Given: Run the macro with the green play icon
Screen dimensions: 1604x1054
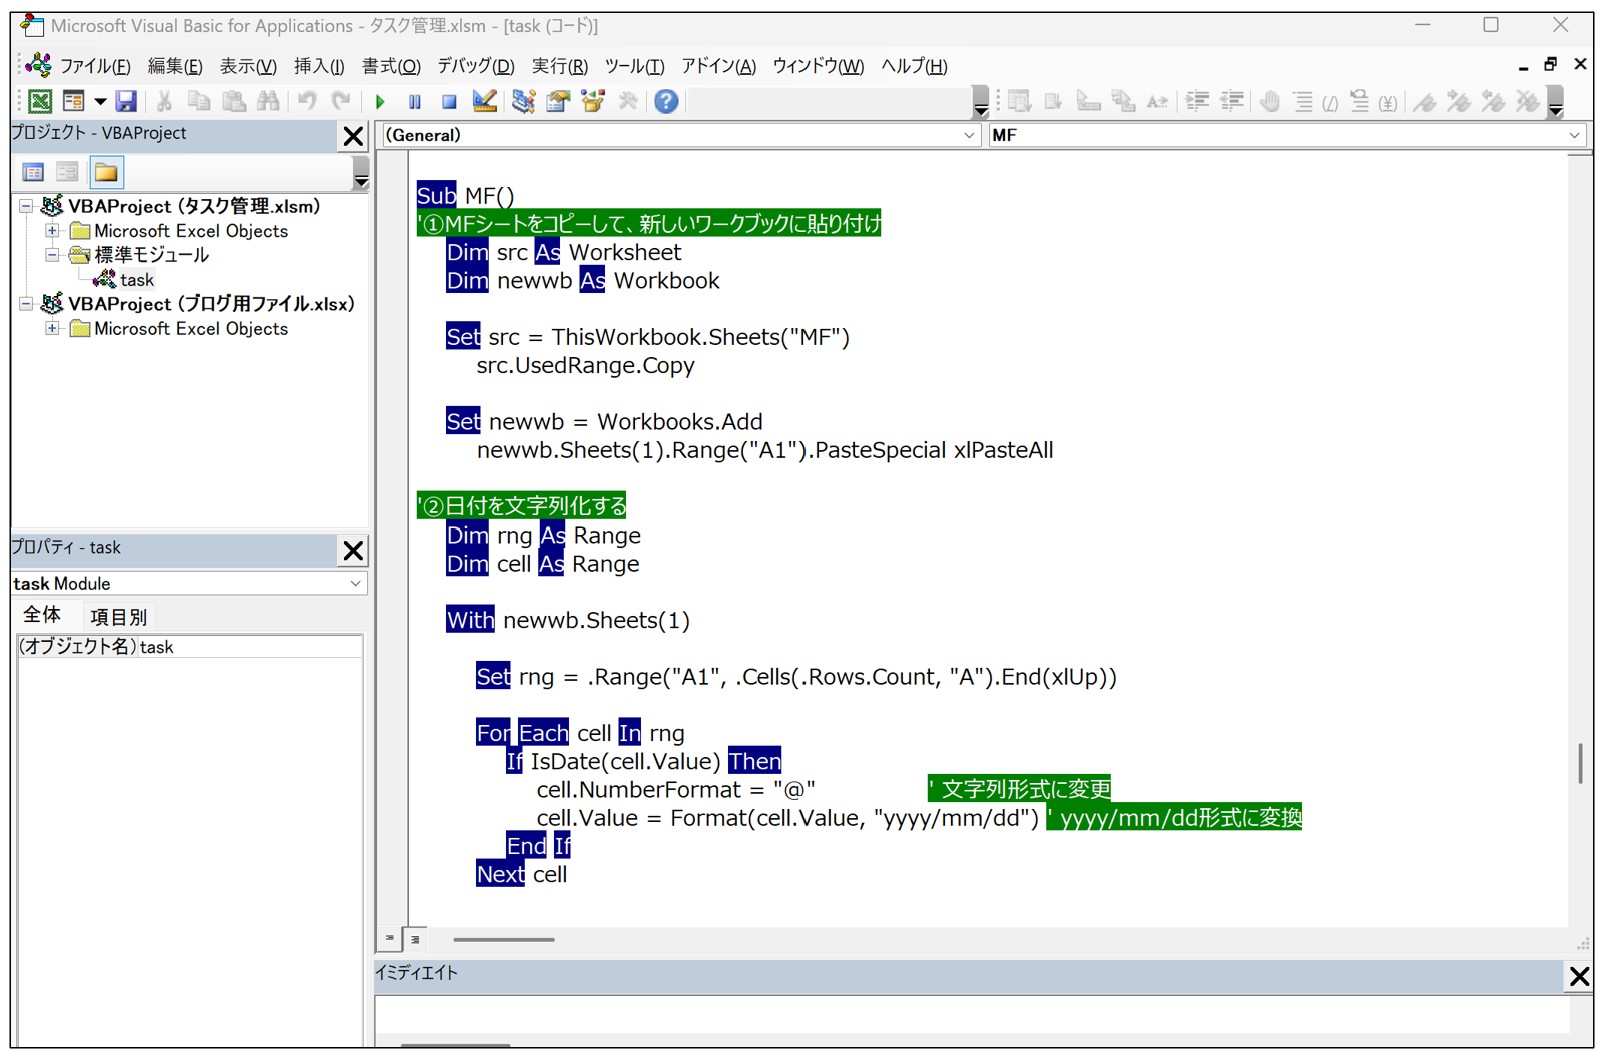Looking at the screenshot, I should pyautogui.click(x=380, y=101).
